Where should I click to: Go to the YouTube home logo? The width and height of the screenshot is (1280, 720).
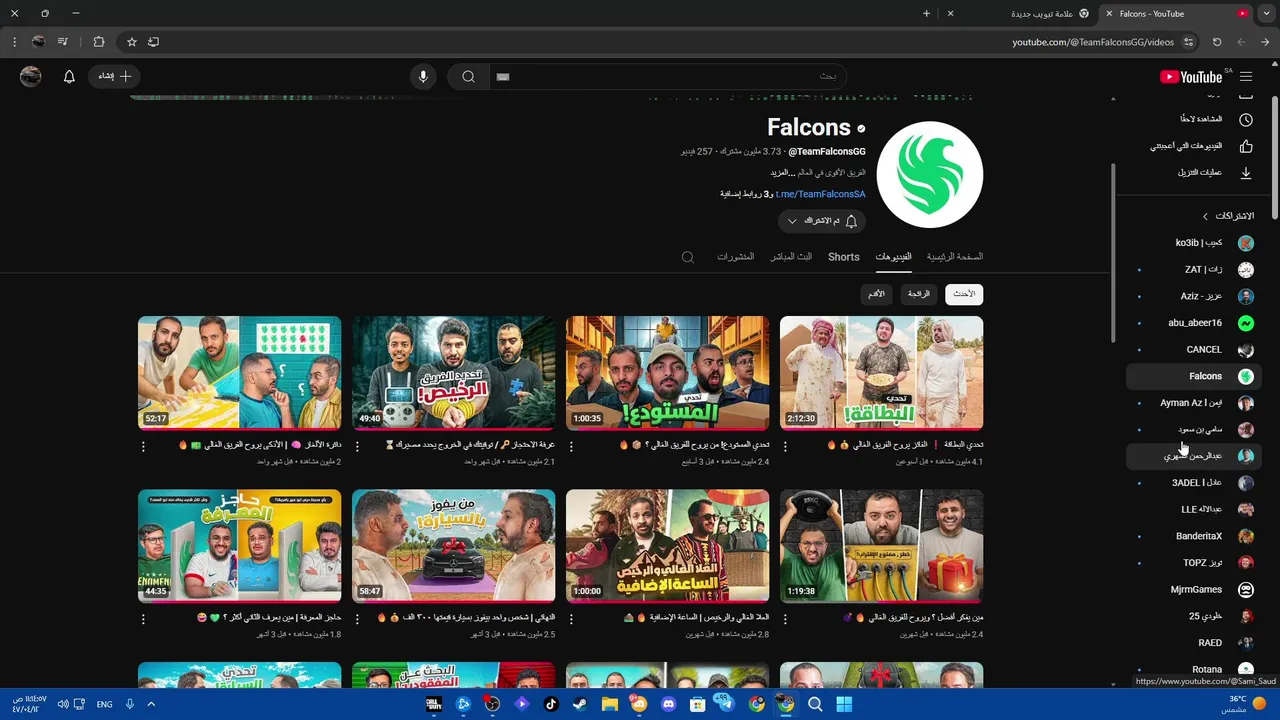(1191, 77)
